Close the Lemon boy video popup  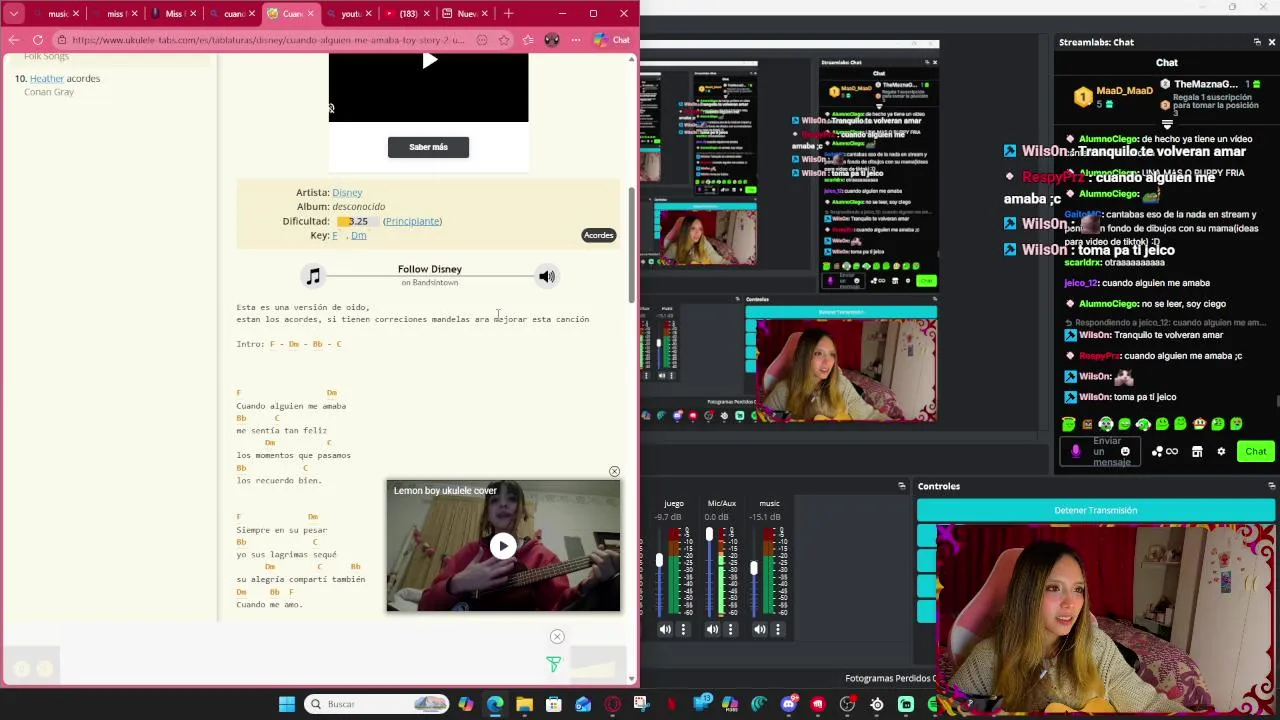click(x=614, y=471)
